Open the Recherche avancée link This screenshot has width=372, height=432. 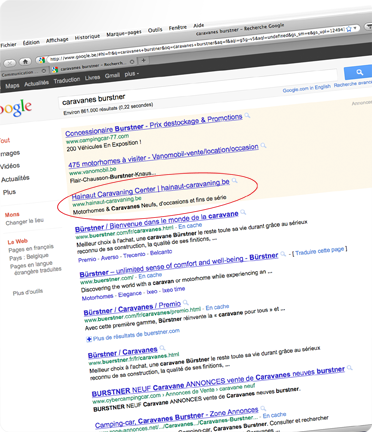[x=353, y=84]
